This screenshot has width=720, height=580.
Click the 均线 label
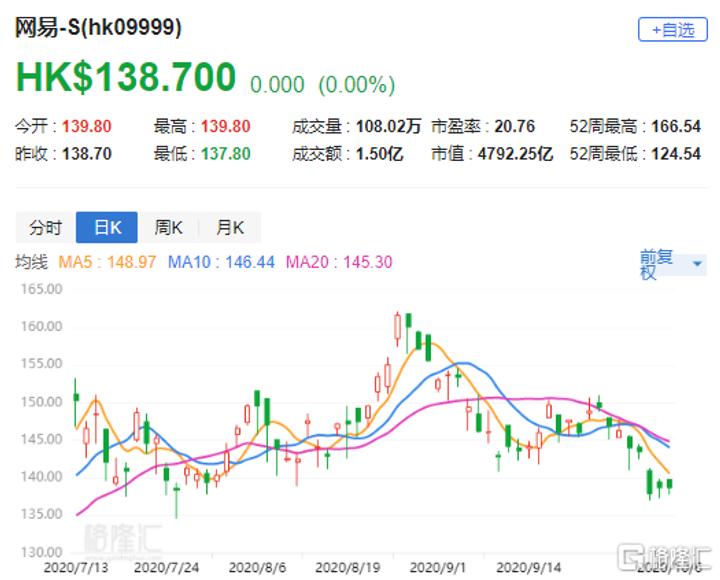click(x=31, y=262)
